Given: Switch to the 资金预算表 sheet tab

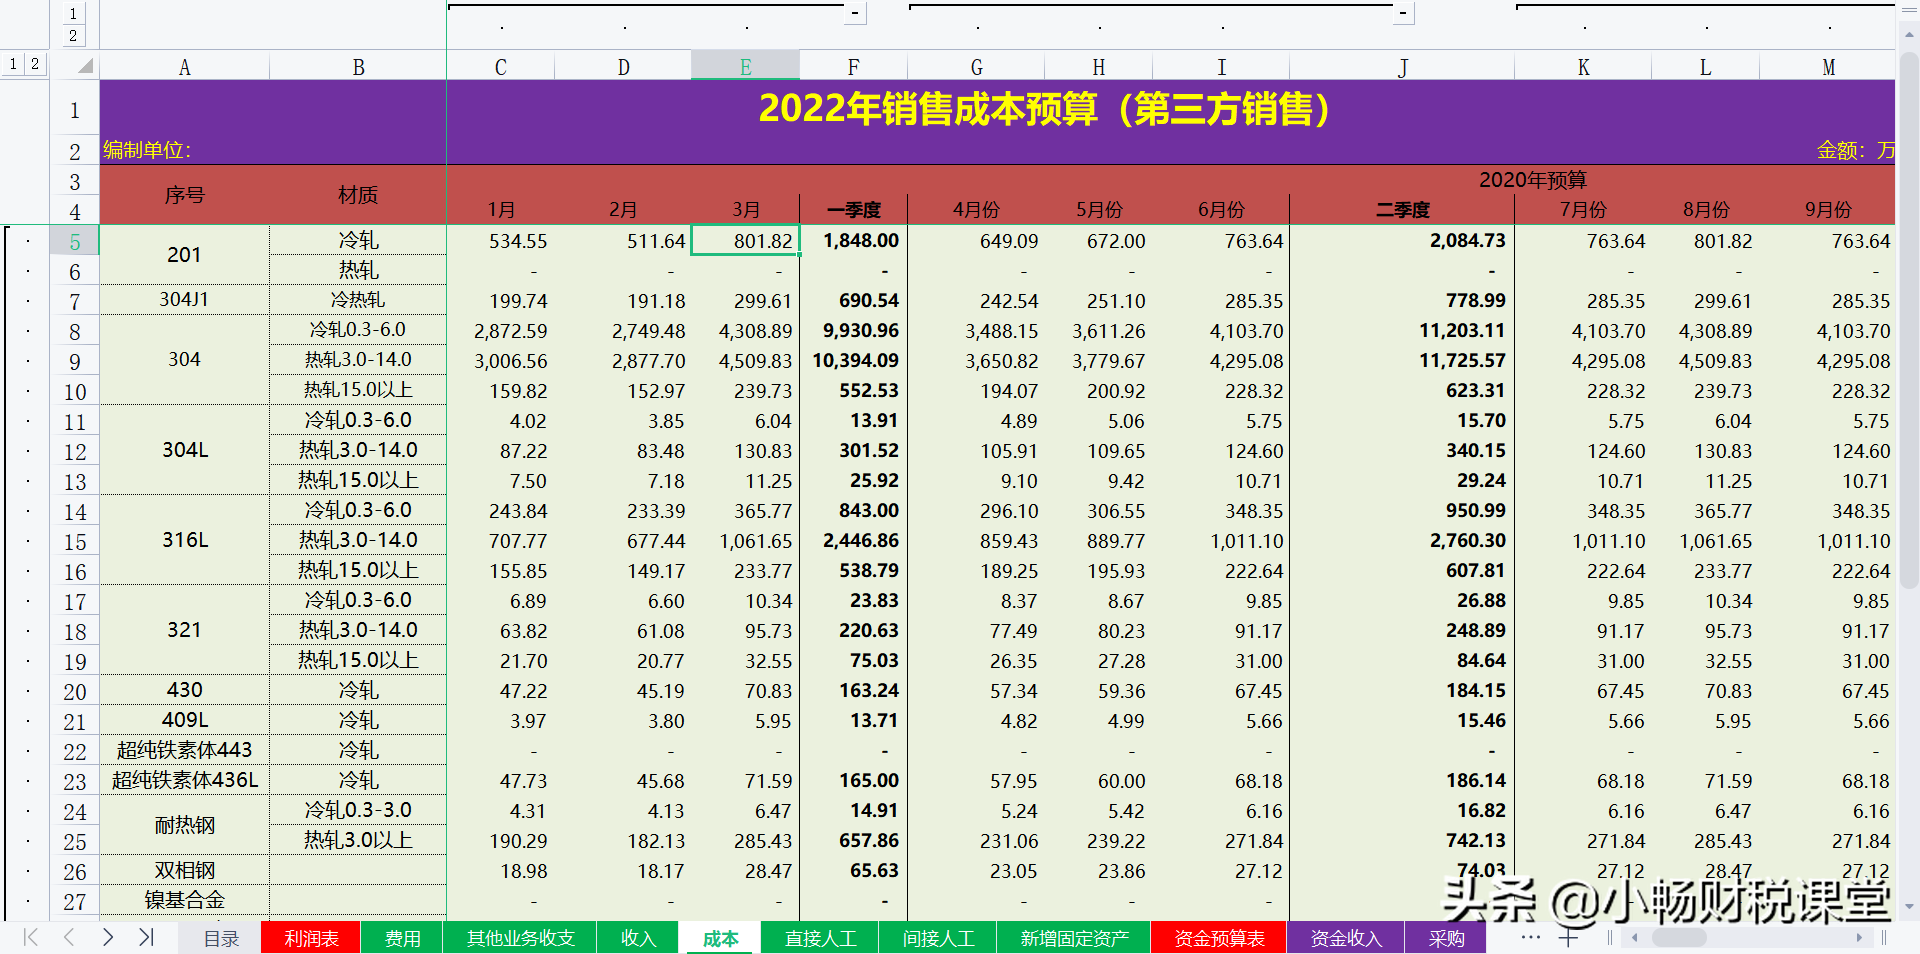Looking at the screenshot, I should tap(1218, 938).
